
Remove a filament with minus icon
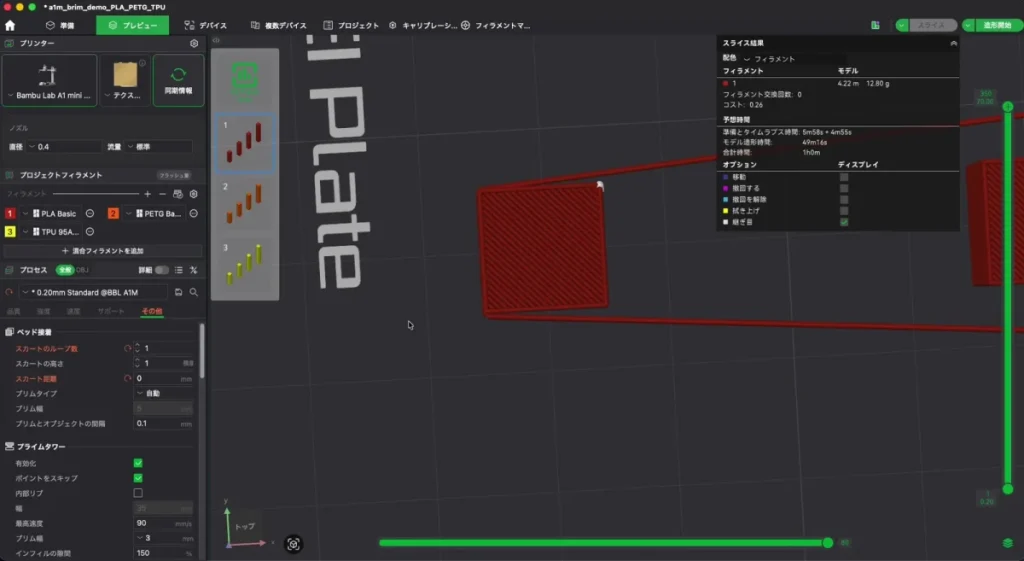(163, 194)
